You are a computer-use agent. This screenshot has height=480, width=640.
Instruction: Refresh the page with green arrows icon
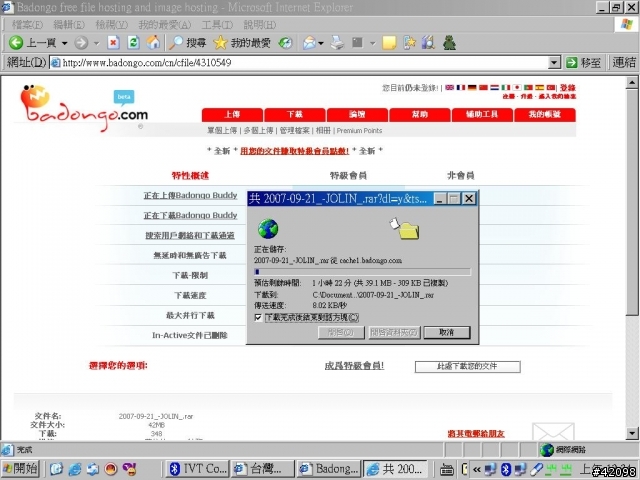tap(133, 42)
